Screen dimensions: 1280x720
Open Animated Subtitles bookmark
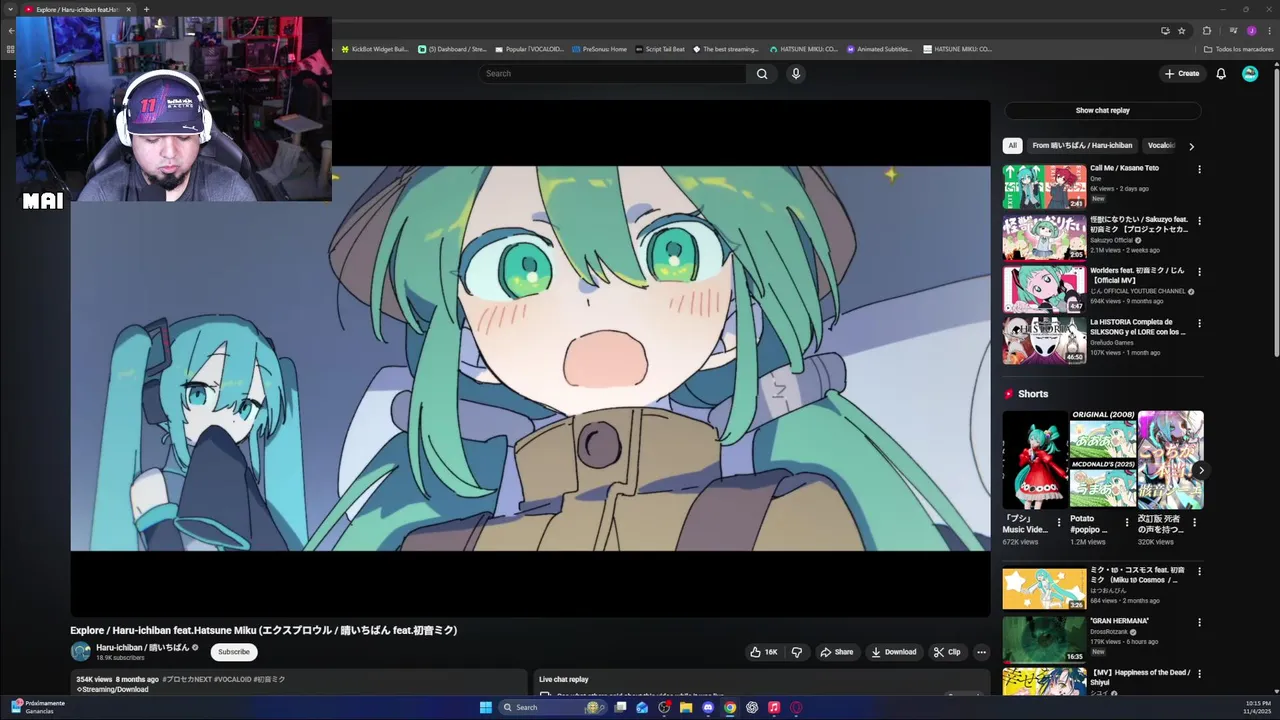pyautogui.click(x=879, y=49)
